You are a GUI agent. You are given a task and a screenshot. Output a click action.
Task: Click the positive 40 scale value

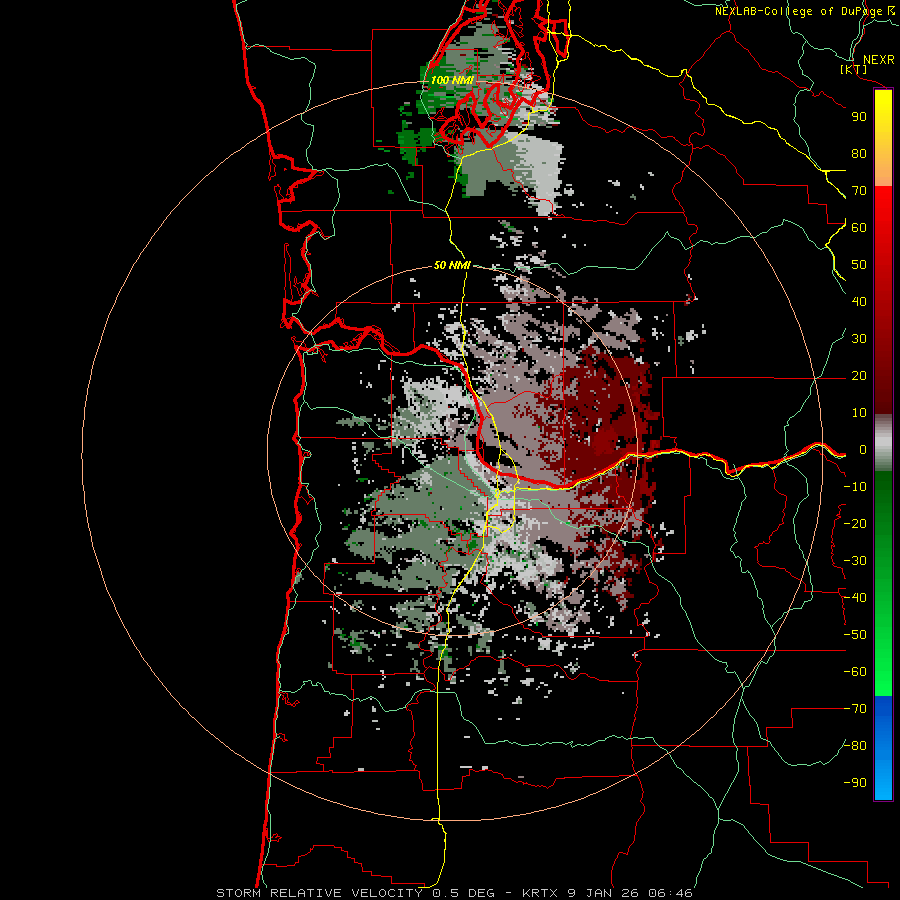coord(859,301)
